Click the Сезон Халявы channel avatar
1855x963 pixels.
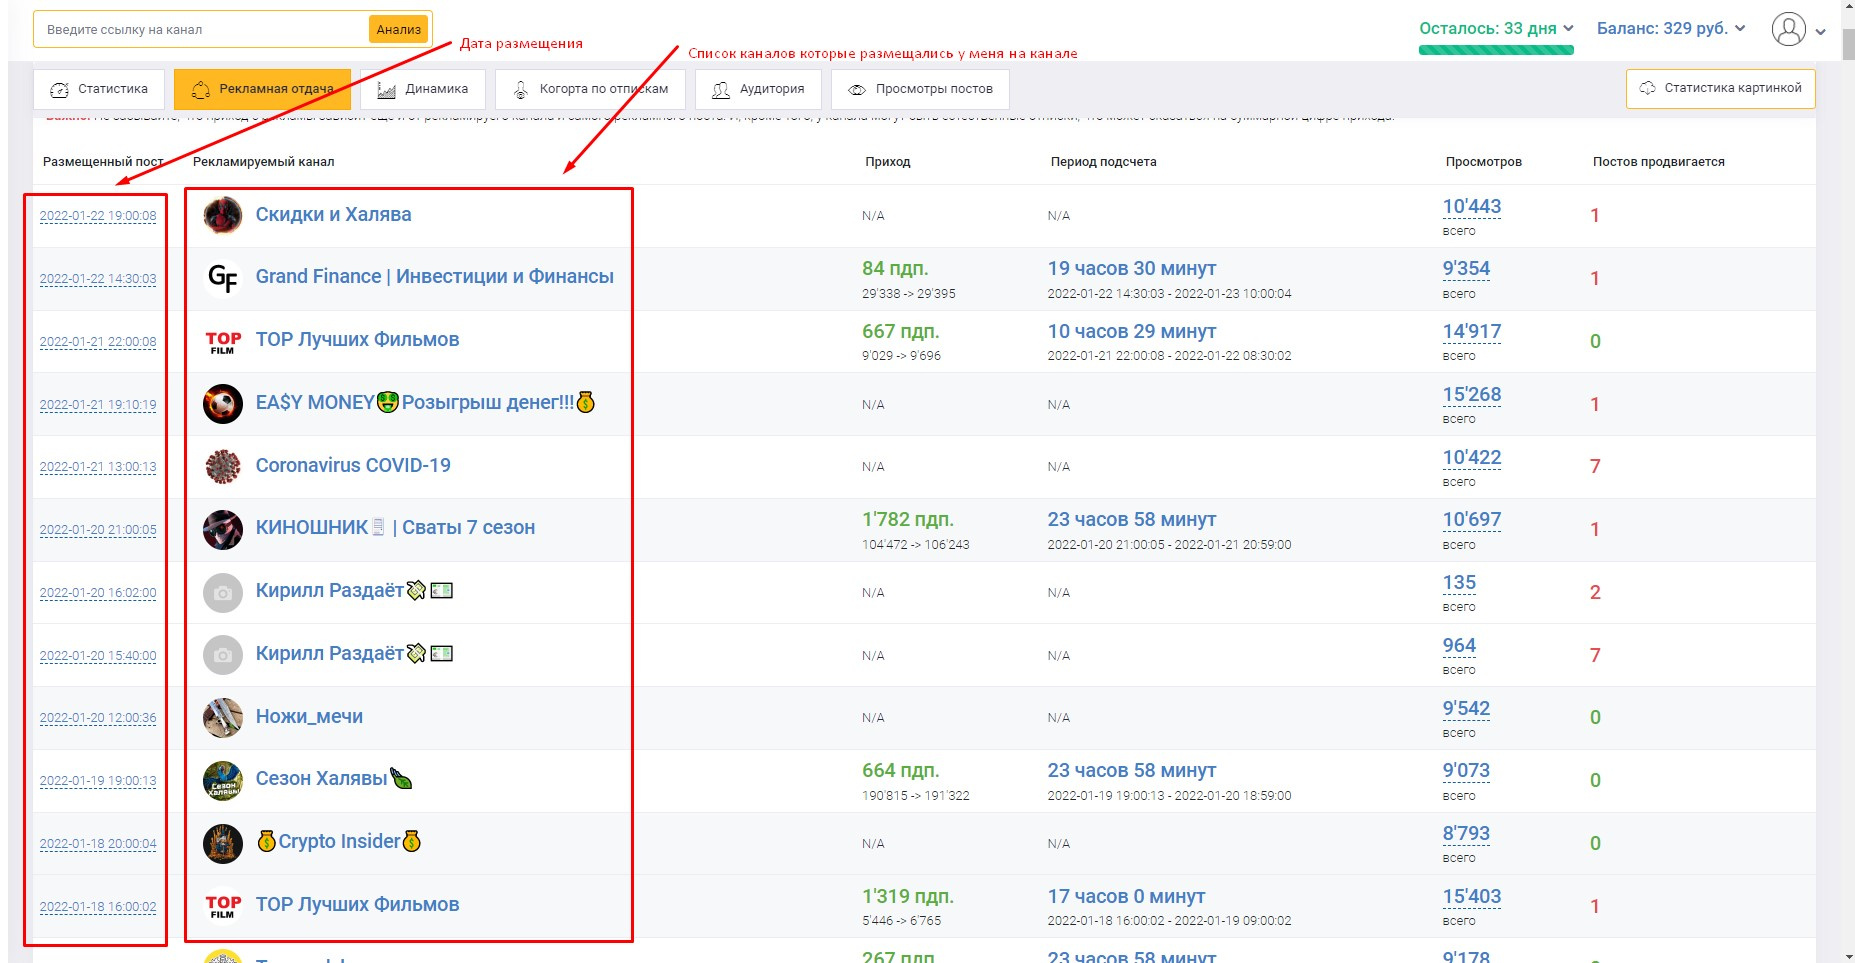(x=223, y=780)
